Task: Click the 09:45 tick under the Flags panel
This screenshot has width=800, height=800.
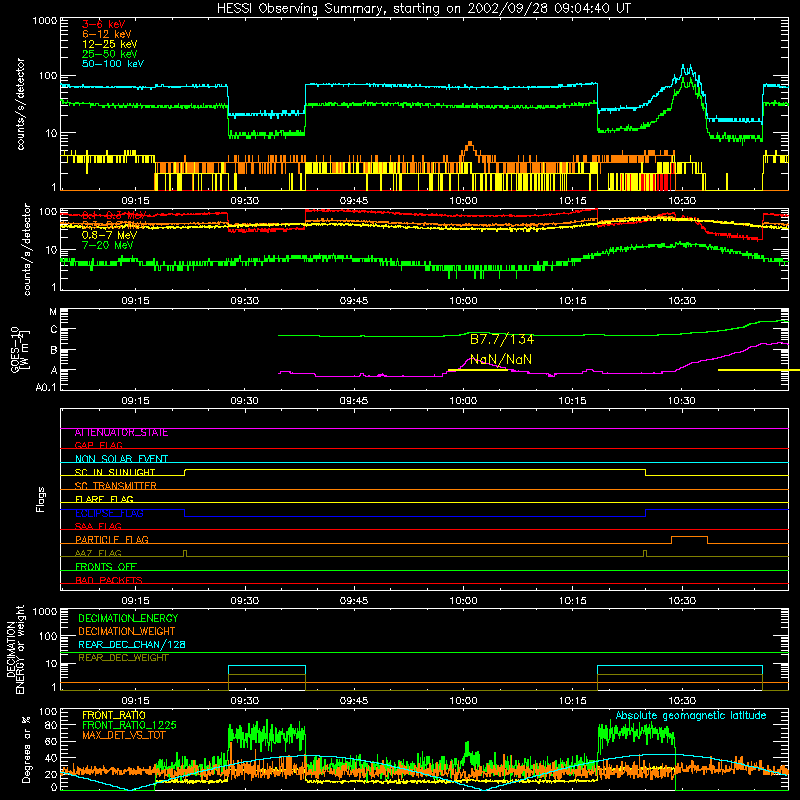Action: tap(354, 601)
